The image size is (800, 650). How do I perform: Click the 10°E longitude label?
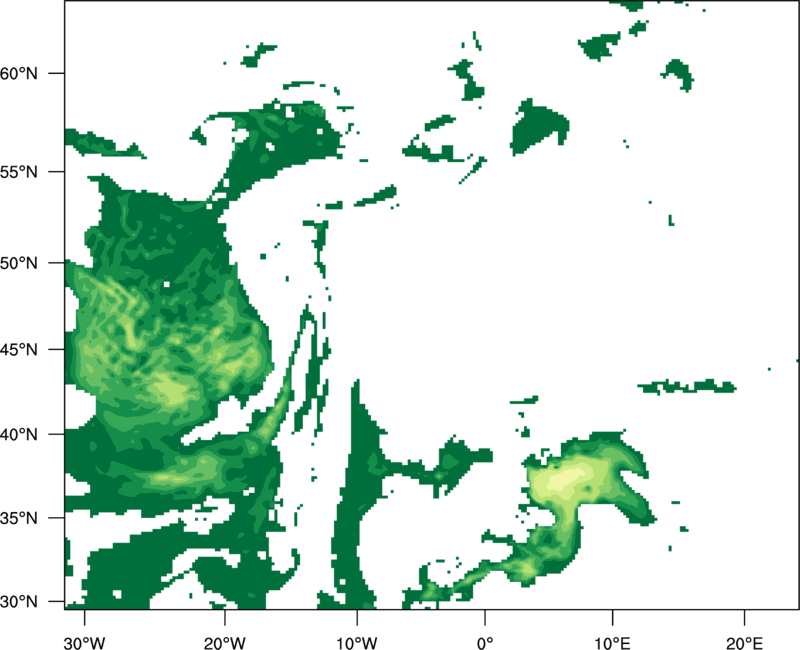coord(612,643)
